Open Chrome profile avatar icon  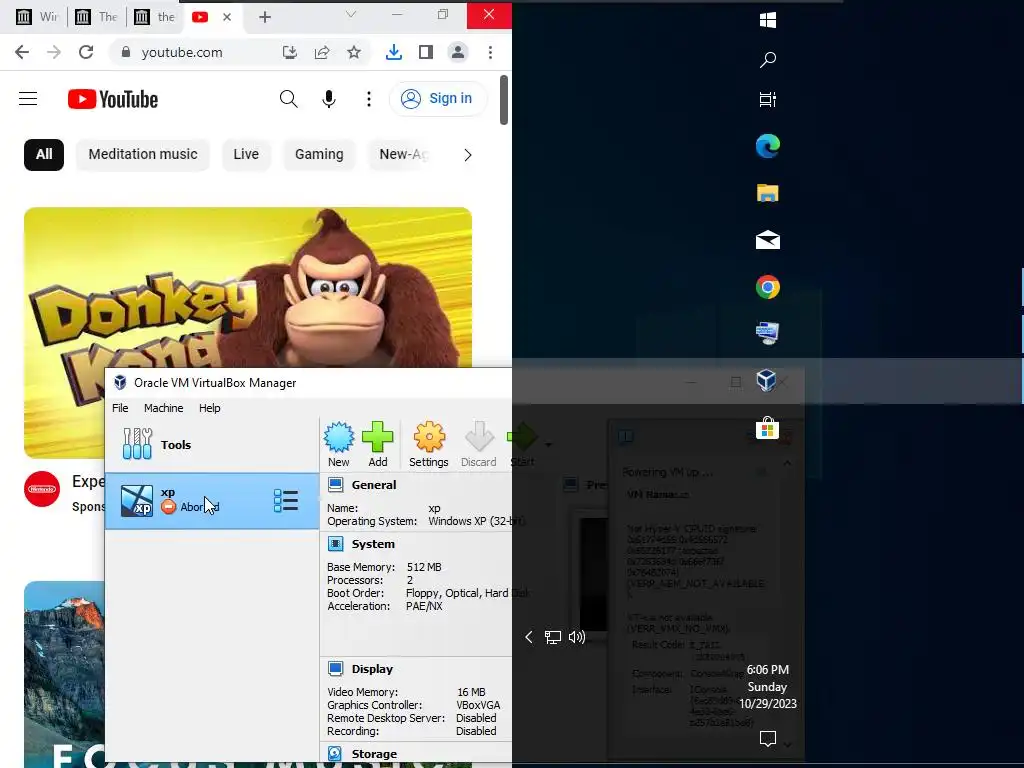[458, 52]
